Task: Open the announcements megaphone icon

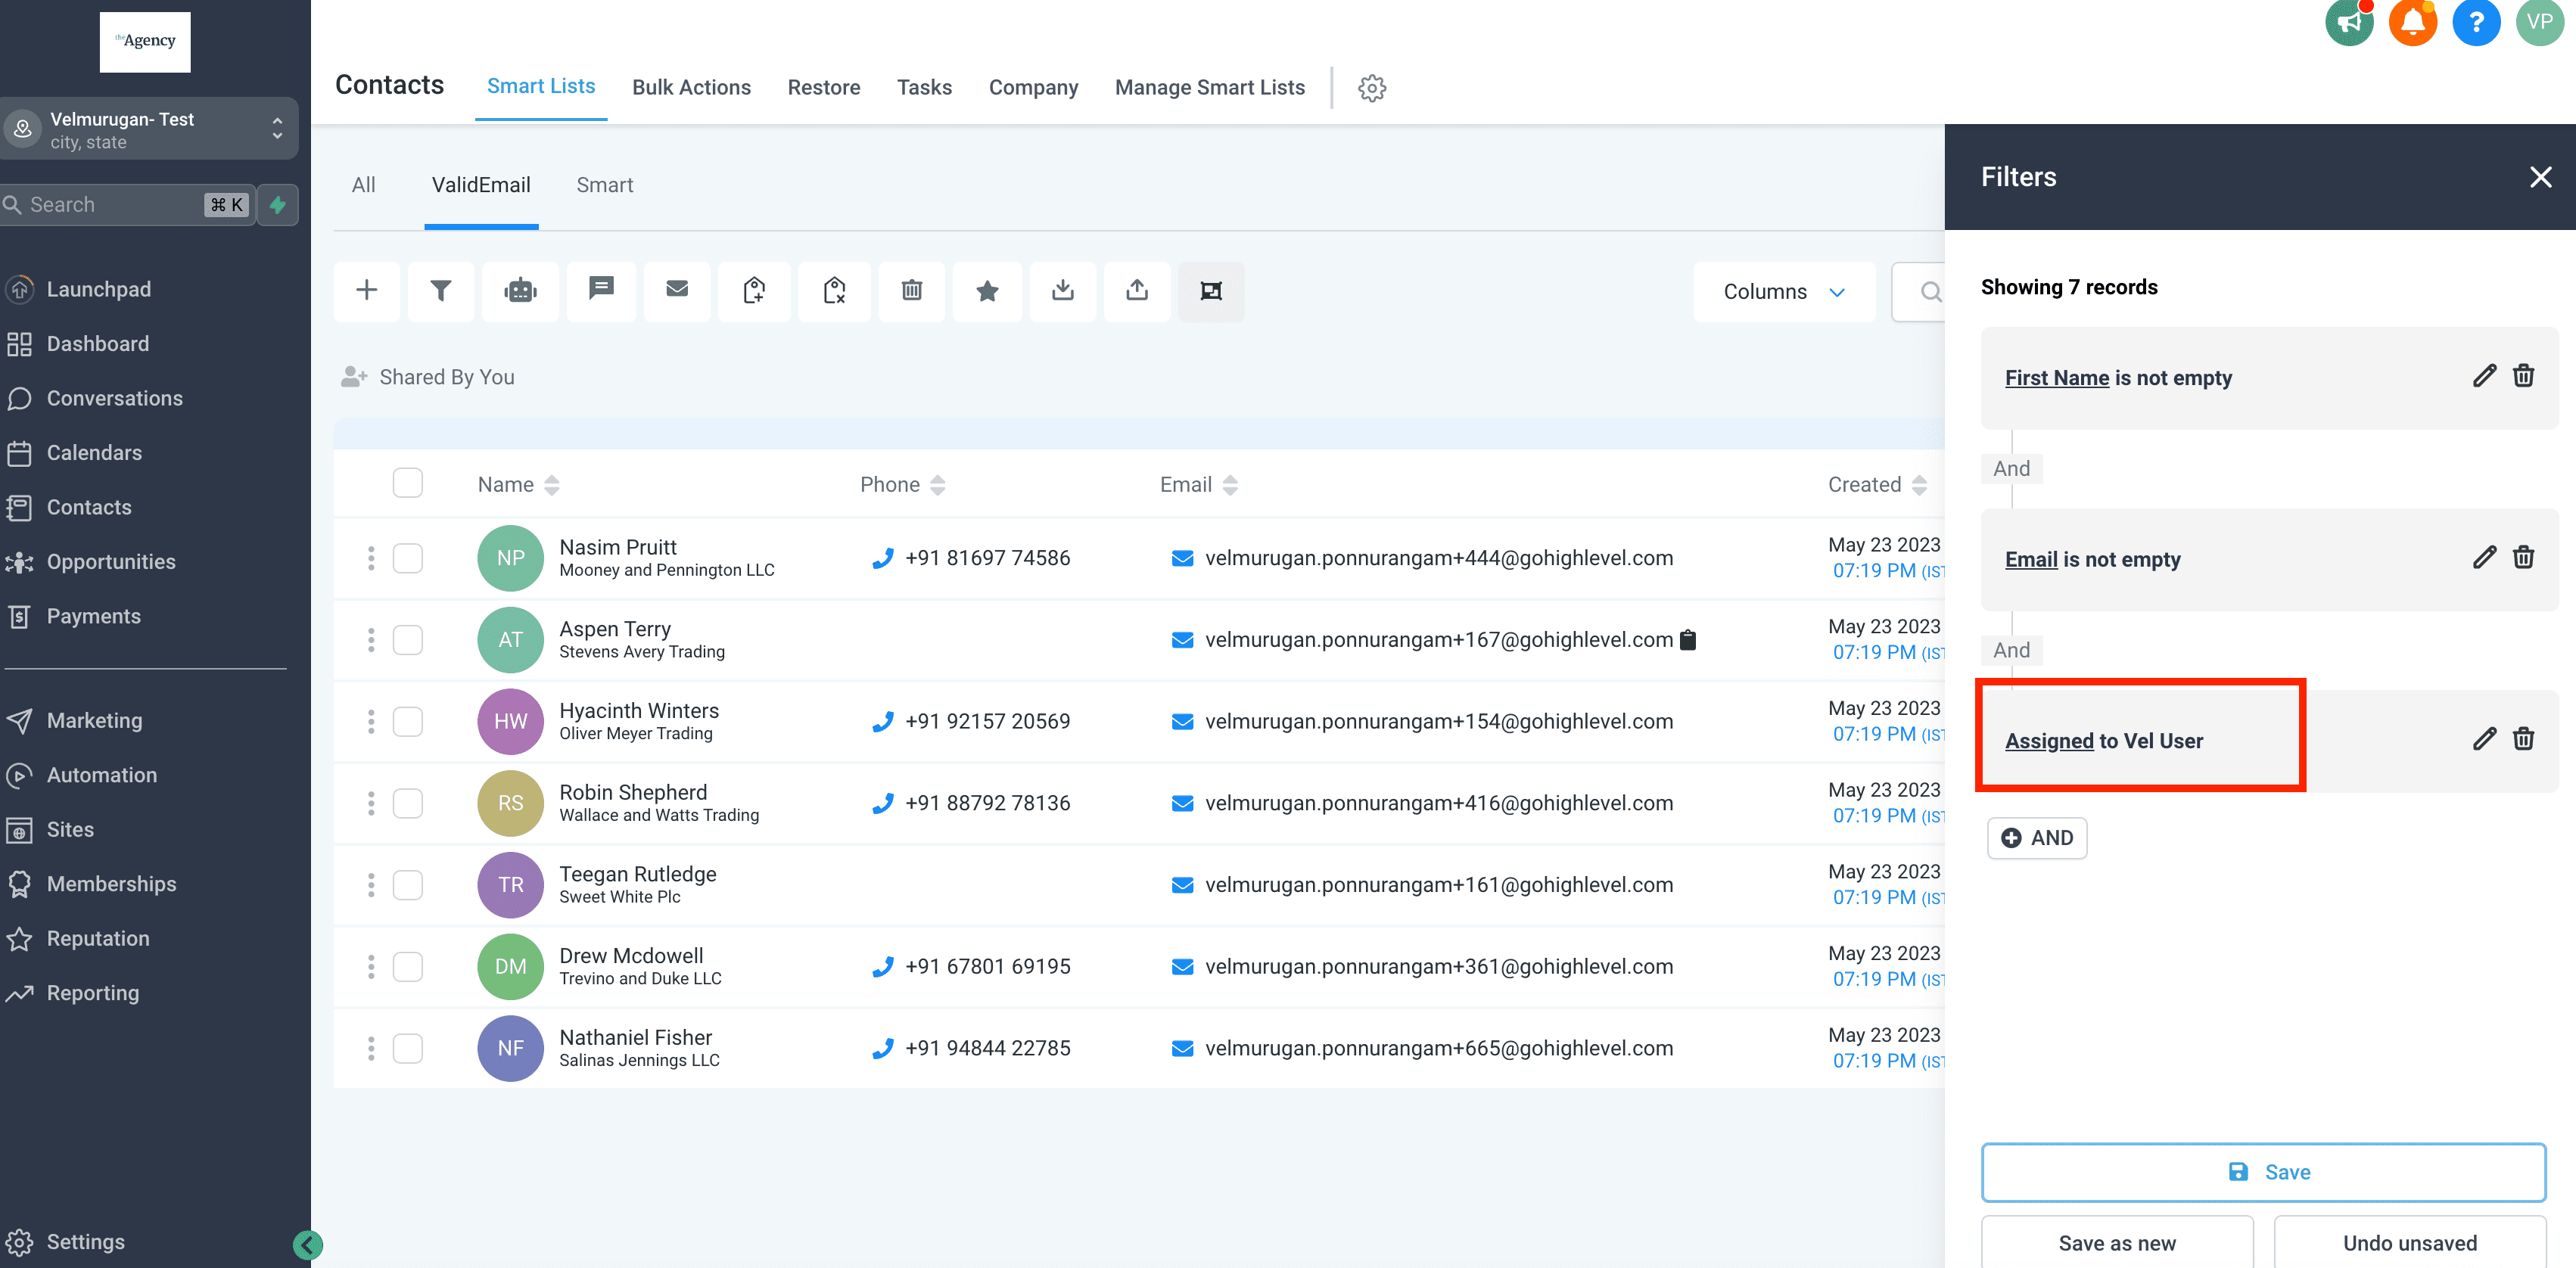Action: (2349, 22)
